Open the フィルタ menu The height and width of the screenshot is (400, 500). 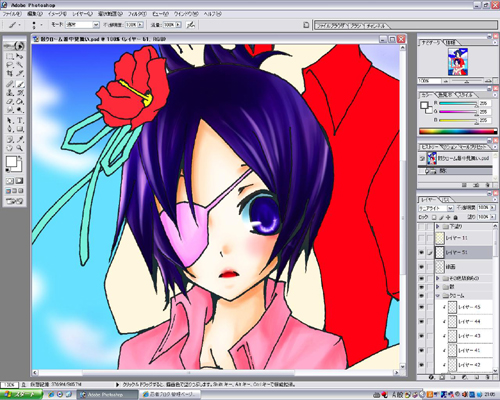137,14
